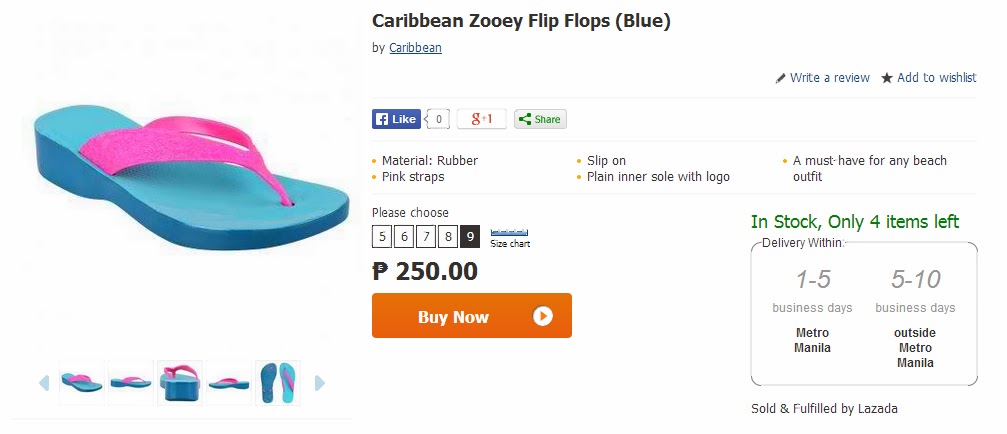
Task: Click the Facebook Like button
Action: pos(396,119)
